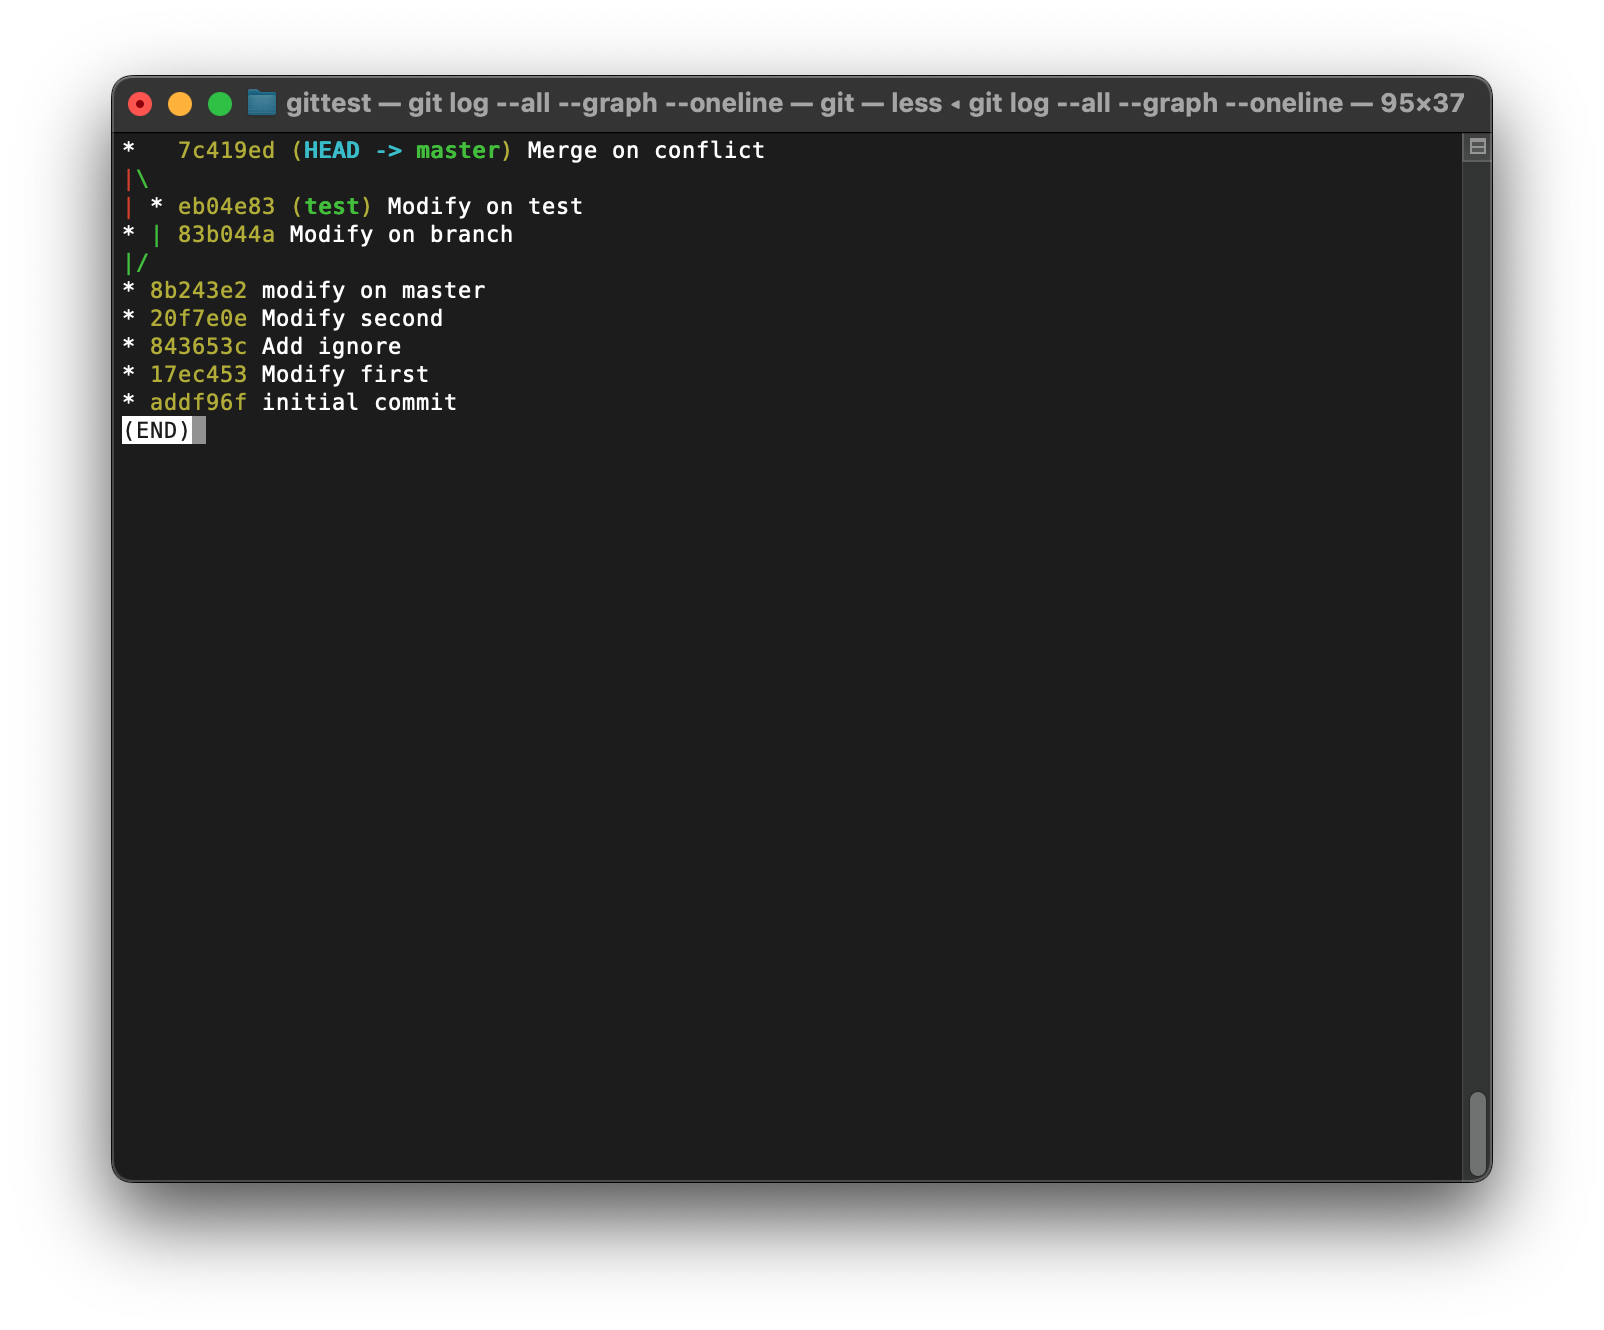Click 'Modify on branch' commit message
The image size is (1604, 1330).
click(x=401, y=234)
